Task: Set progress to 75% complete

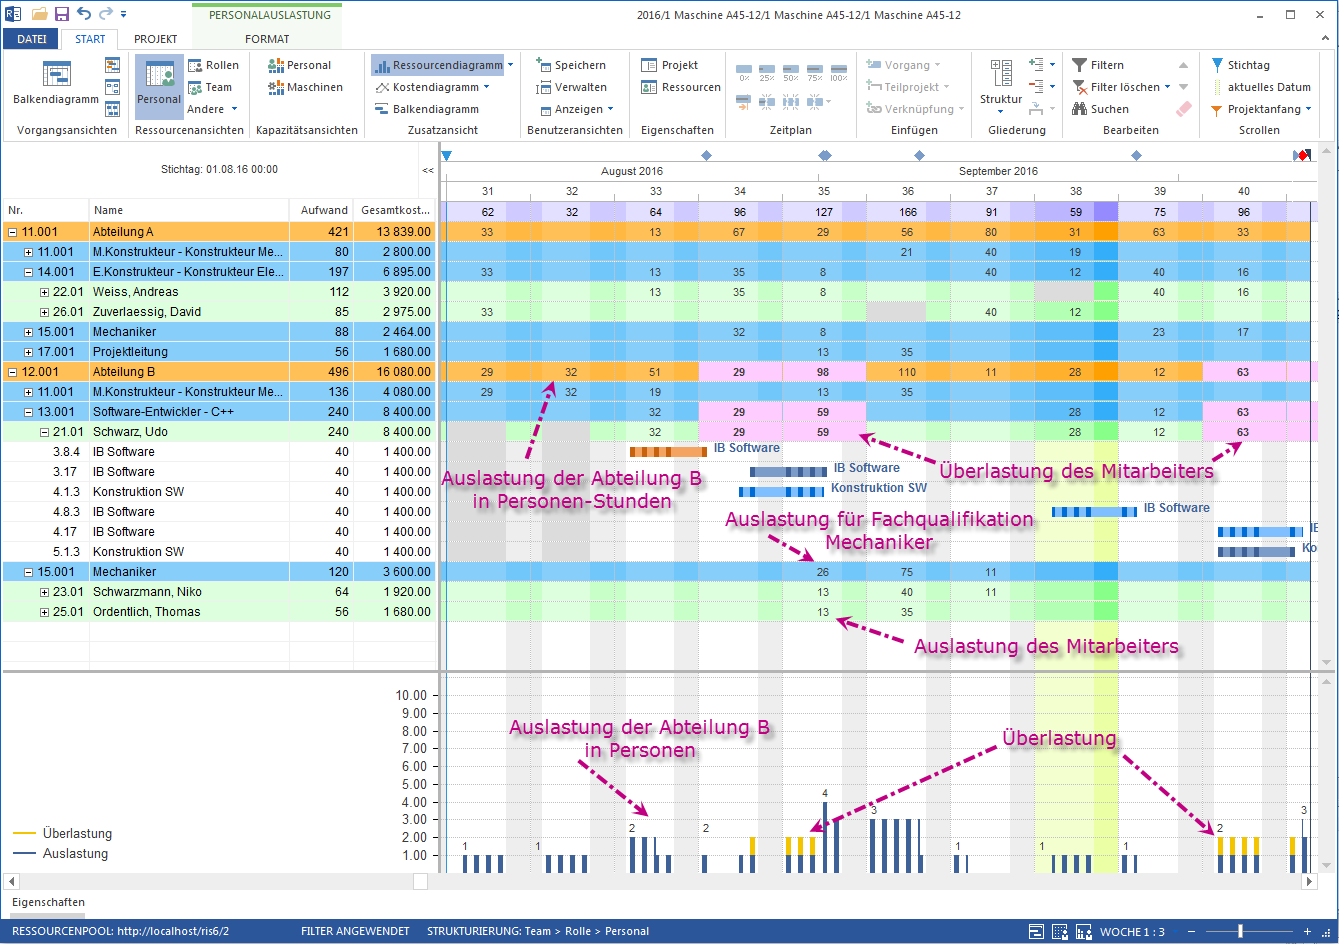Action: coord(815,72)
